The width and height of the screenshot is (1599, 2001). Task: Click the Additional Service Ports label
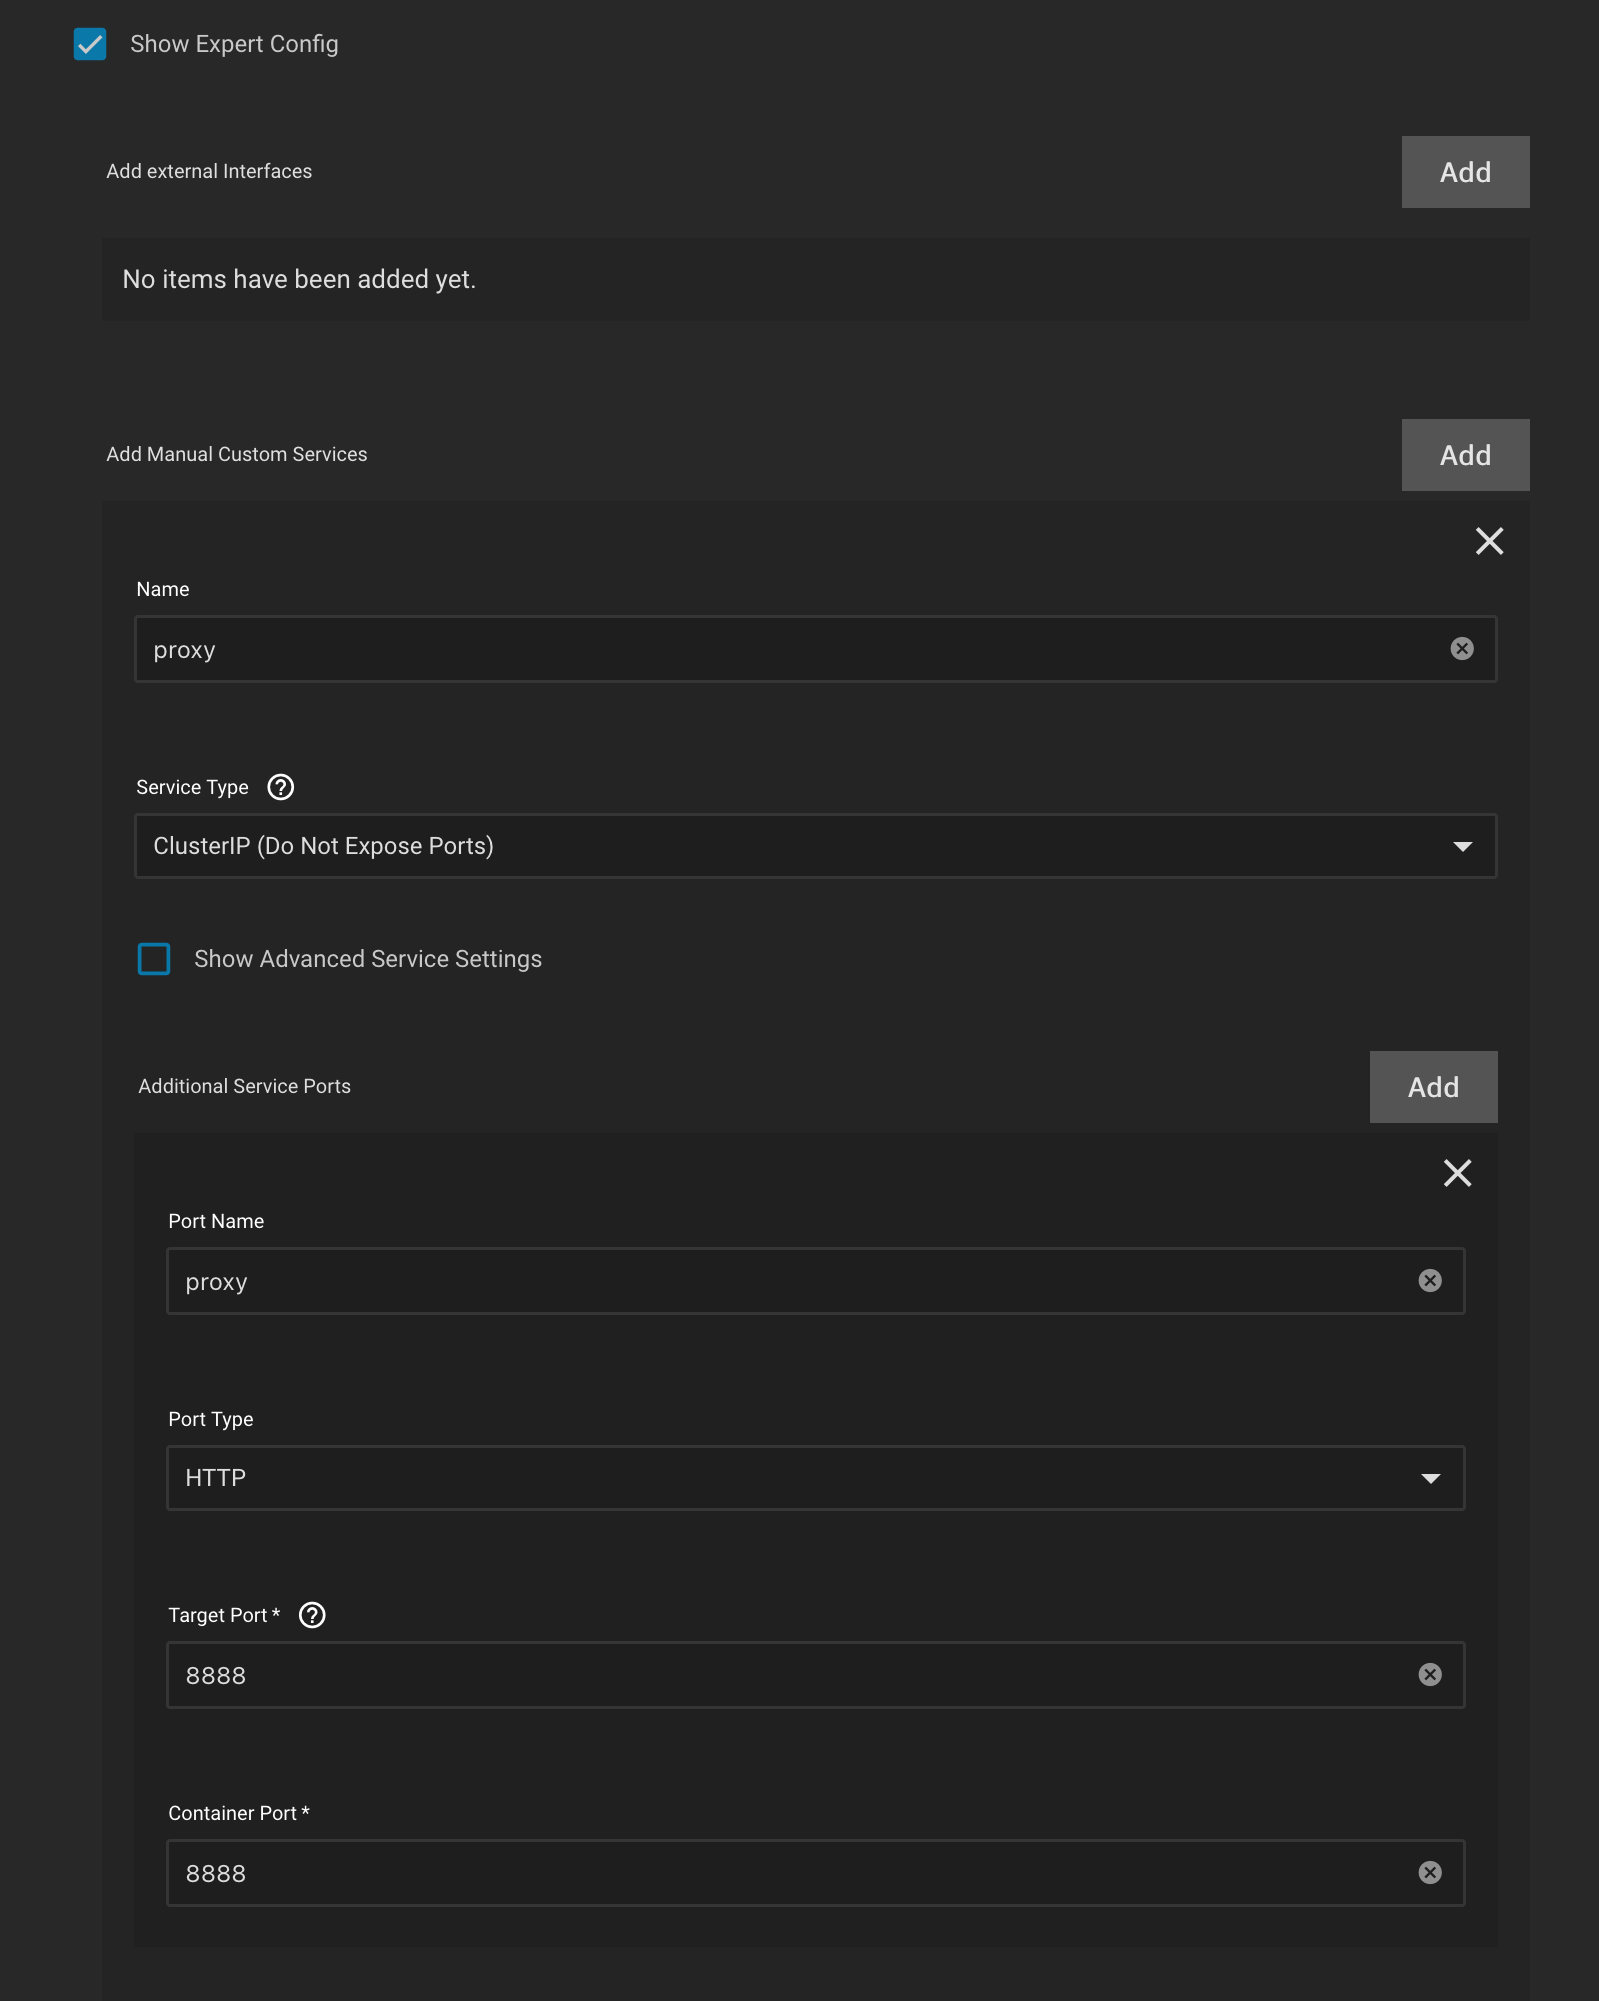pos(245,1086)
